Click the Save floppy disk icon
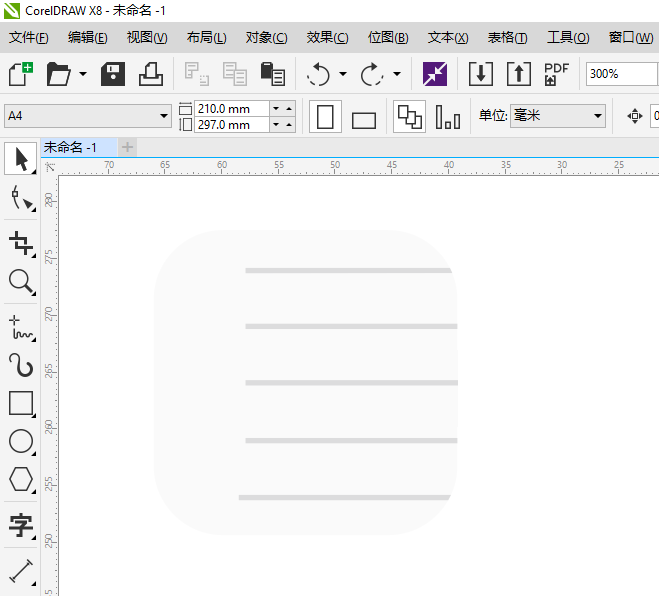 click(x=113, y=74)
